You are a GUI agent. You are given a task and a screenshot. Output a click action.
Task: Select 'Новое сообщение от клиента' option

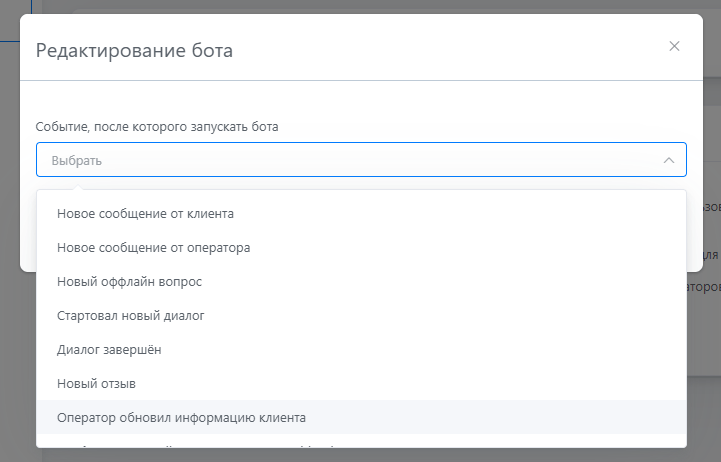(145, 213)
